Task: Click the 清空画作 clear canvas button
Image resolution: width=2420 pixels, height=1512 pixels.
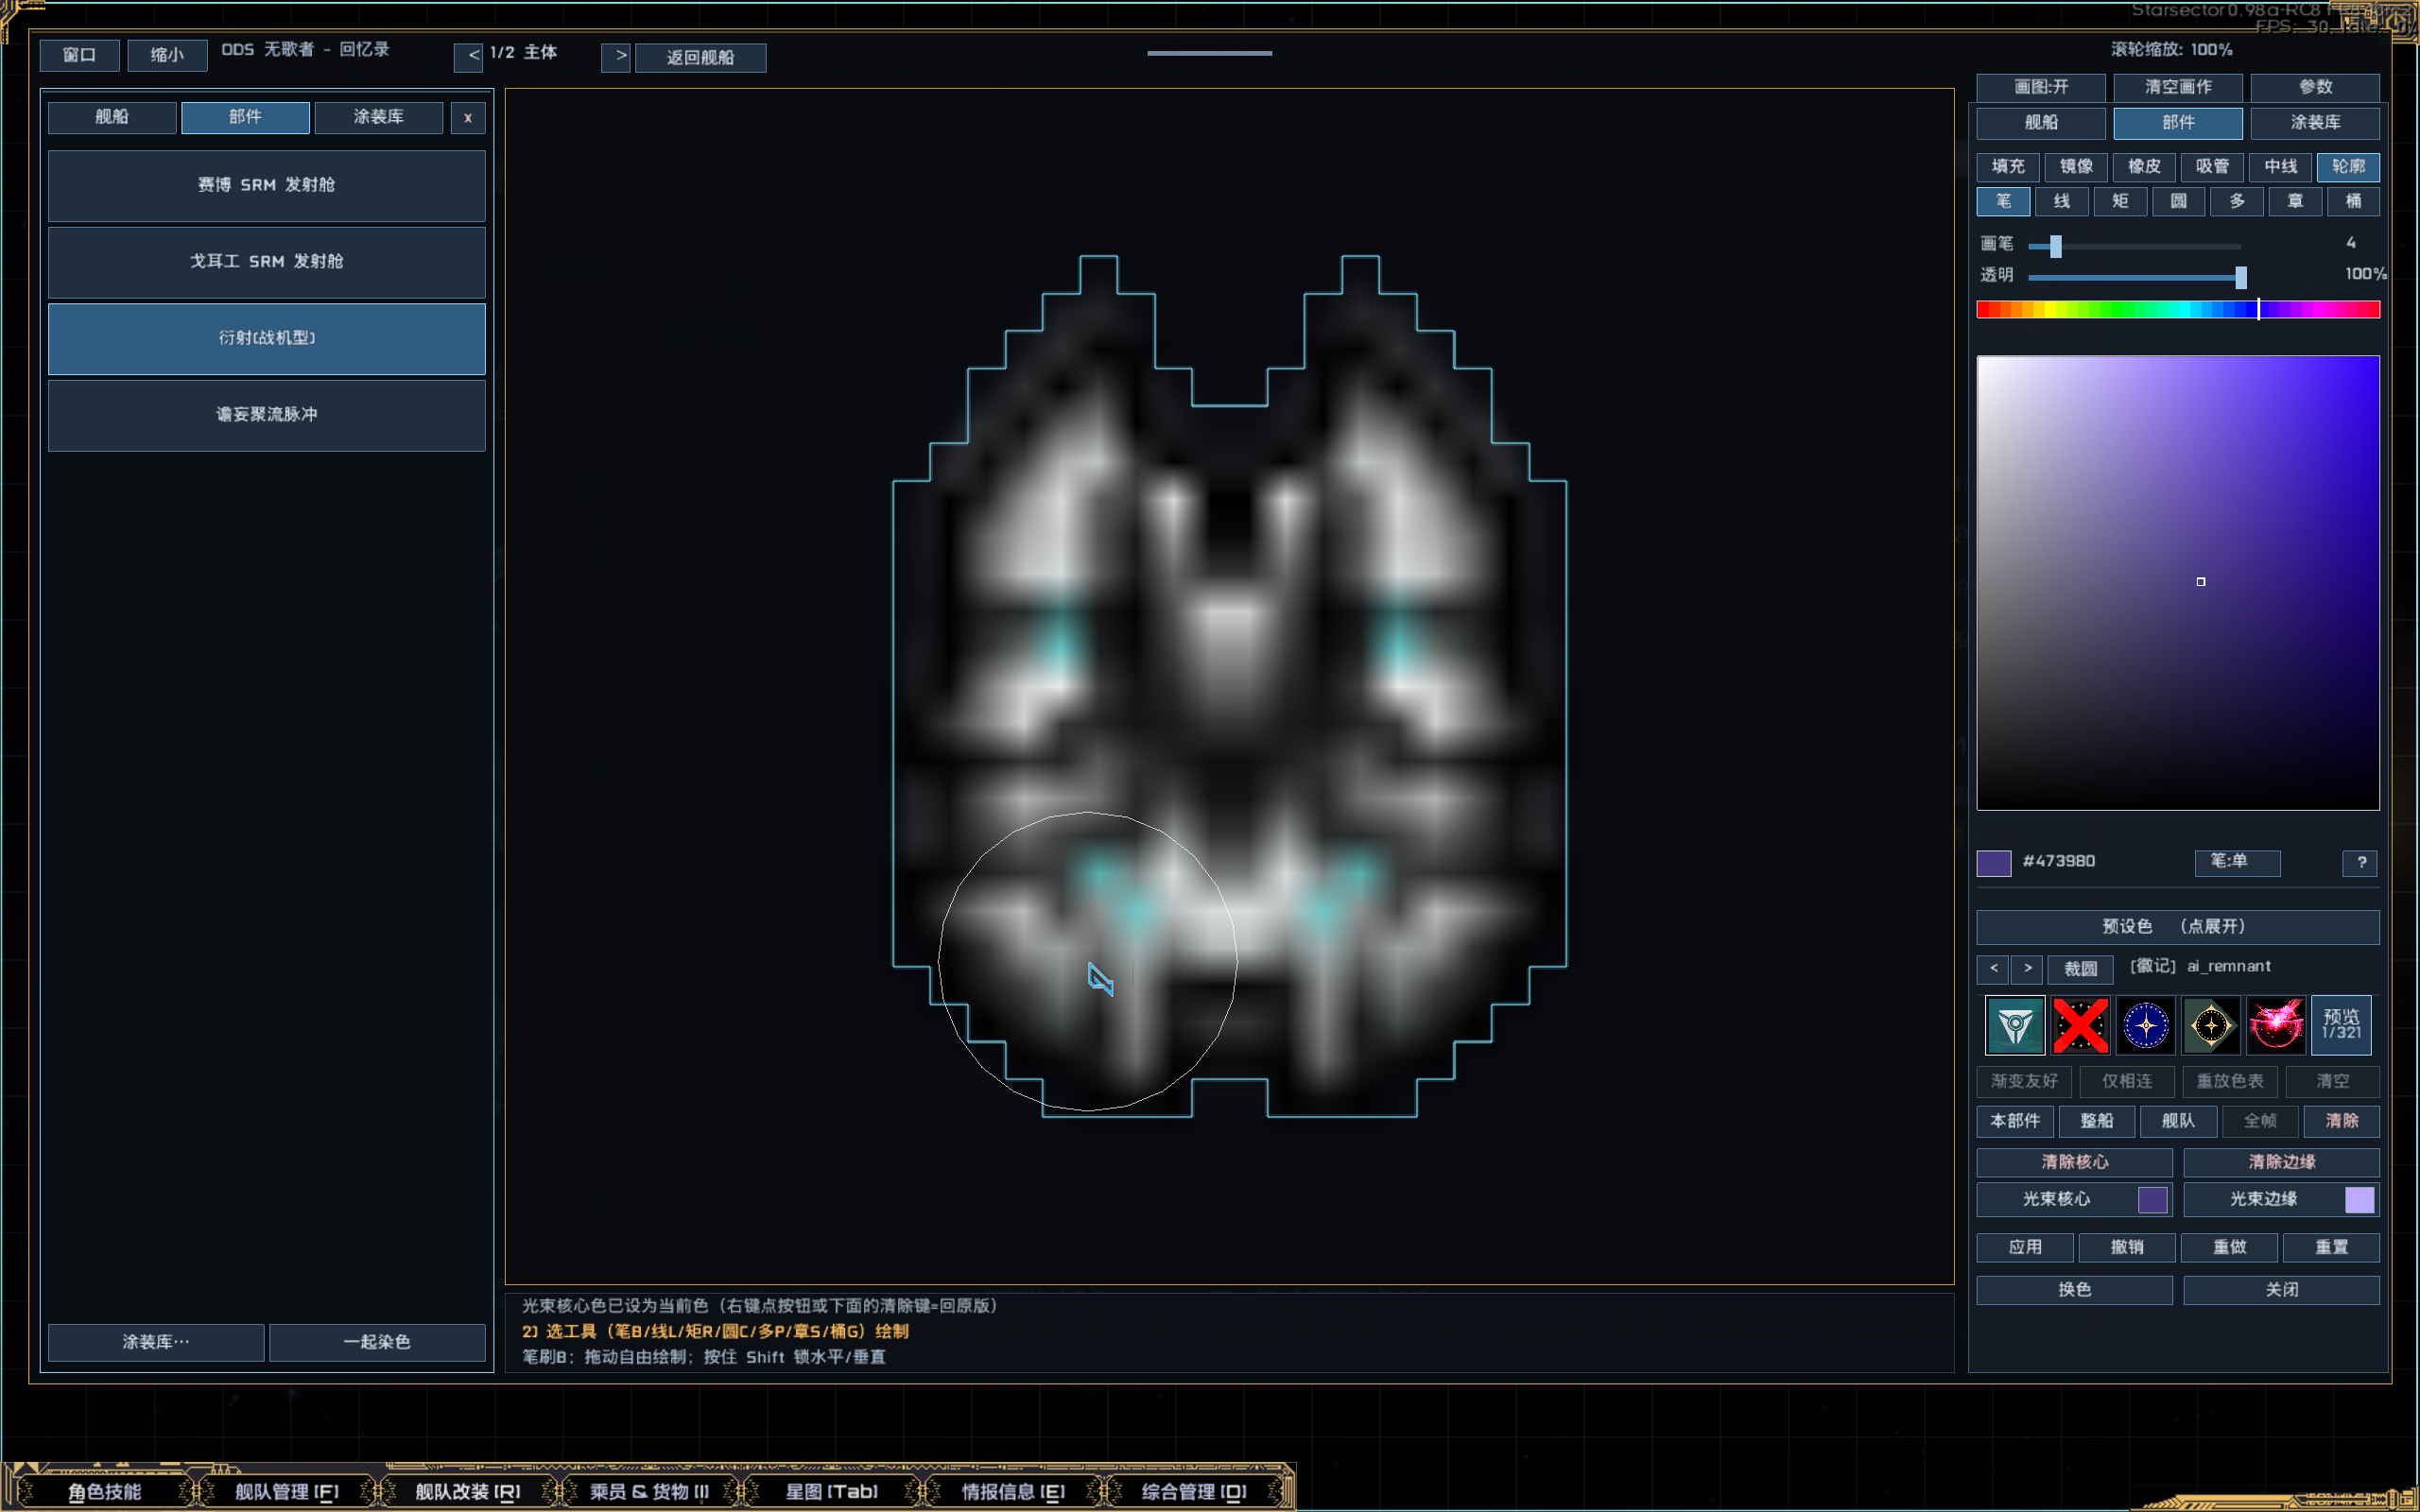Action: click(x=2178, y=87)
